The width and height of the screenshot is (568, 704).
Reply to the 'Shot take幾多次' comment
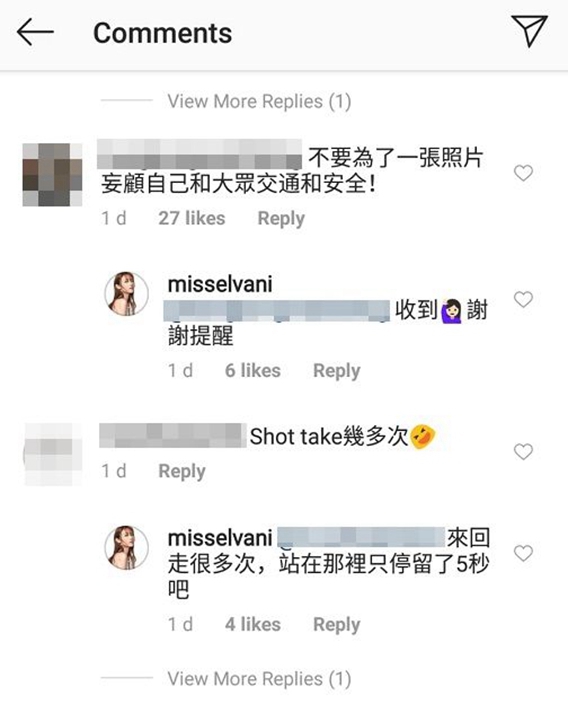pyautogui.click(x=182, y=471)
